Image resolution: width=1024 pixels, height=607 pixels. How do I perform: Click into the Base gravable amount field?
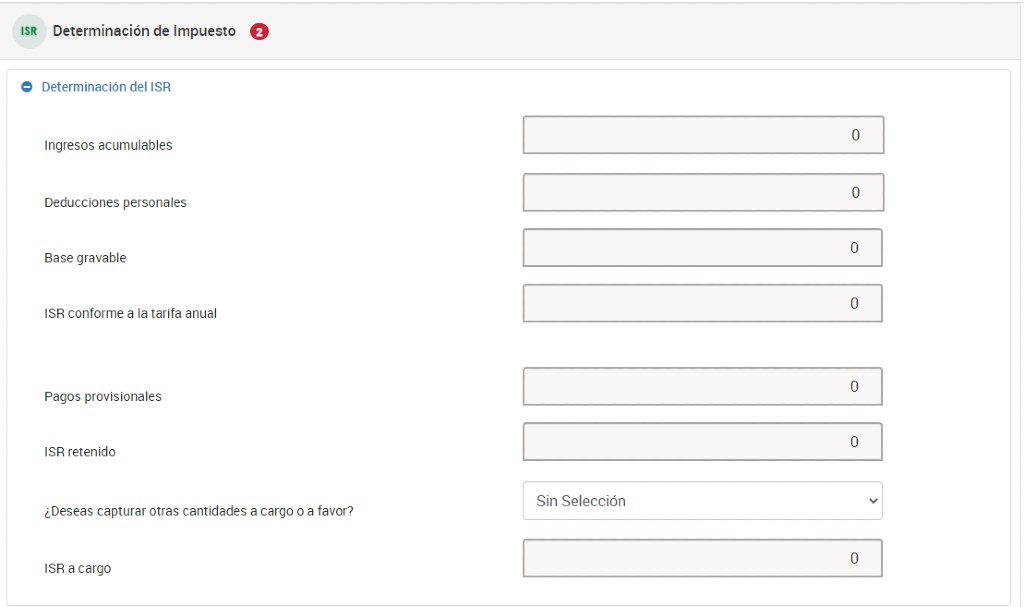(x=702, y=248)
